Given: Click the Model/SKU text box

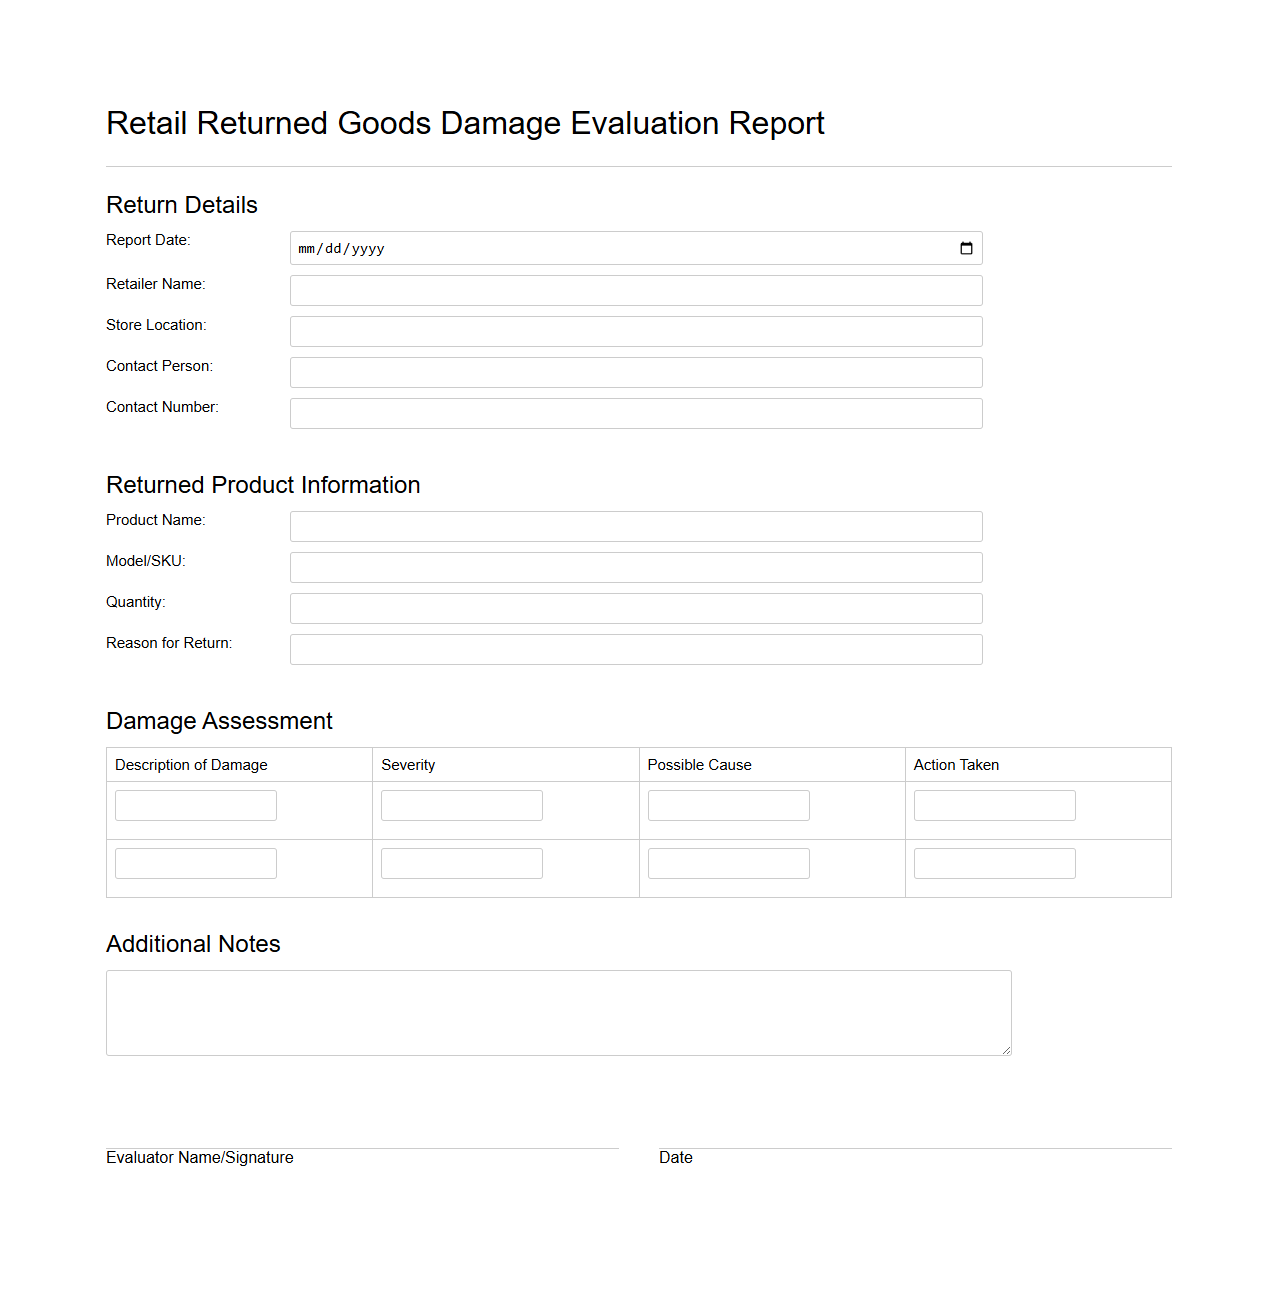Looking at the screenshot, I should [636, 567].
